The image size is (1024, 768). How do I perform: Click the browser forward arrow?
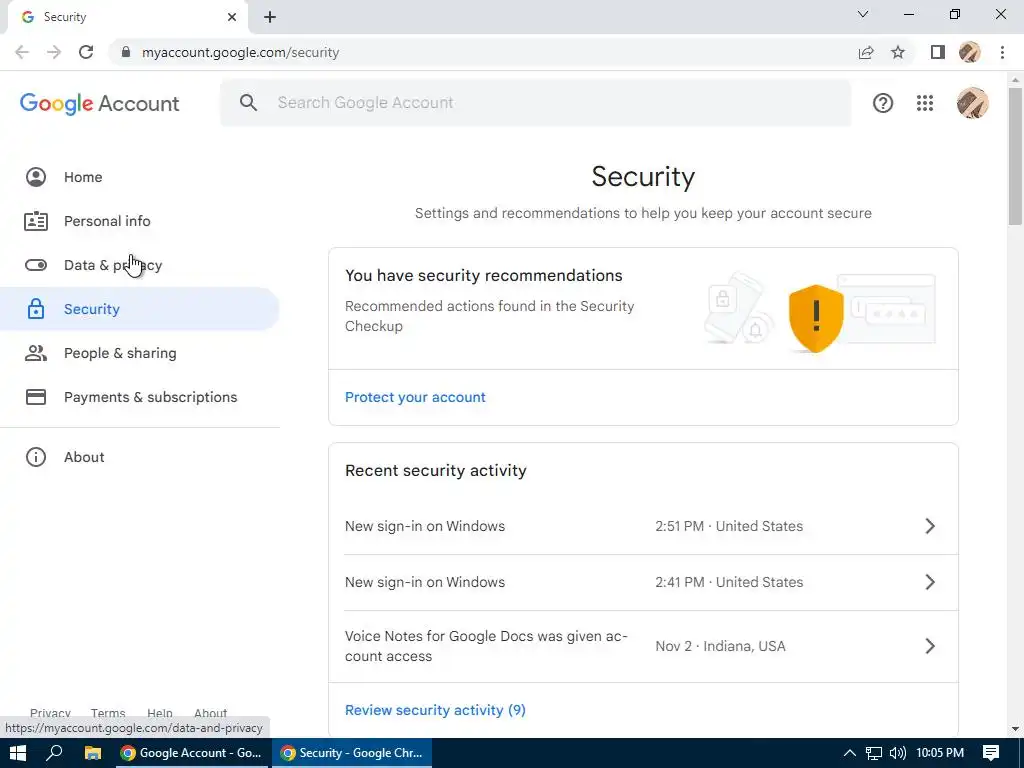pos(54,52)
